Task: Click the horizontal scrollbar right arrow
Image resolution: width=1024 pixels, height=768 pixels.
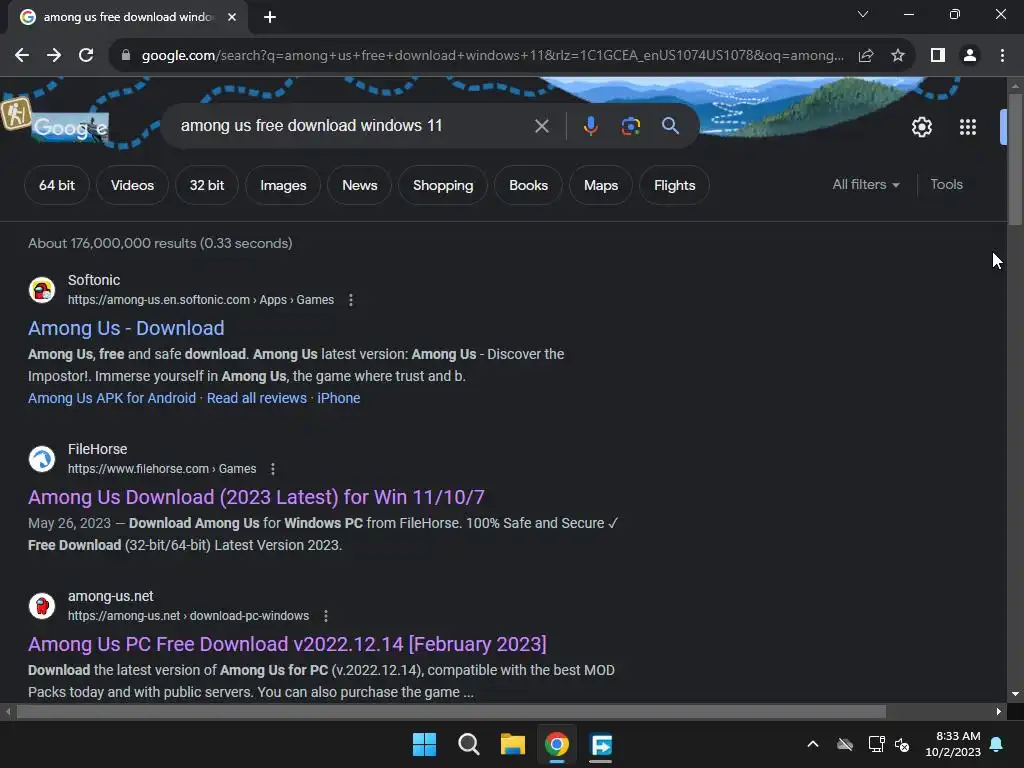Action: click(999, 712)
